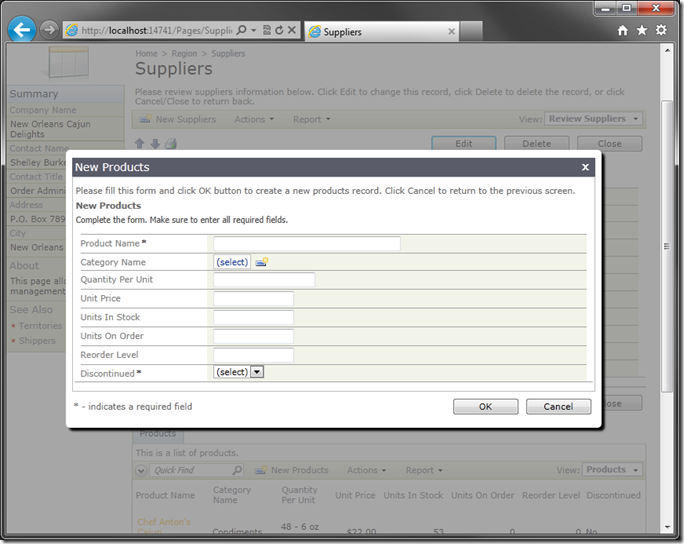Close the New Products dialog with X
The height and width of the screenshot is (544, 684).
click(585, 167)
